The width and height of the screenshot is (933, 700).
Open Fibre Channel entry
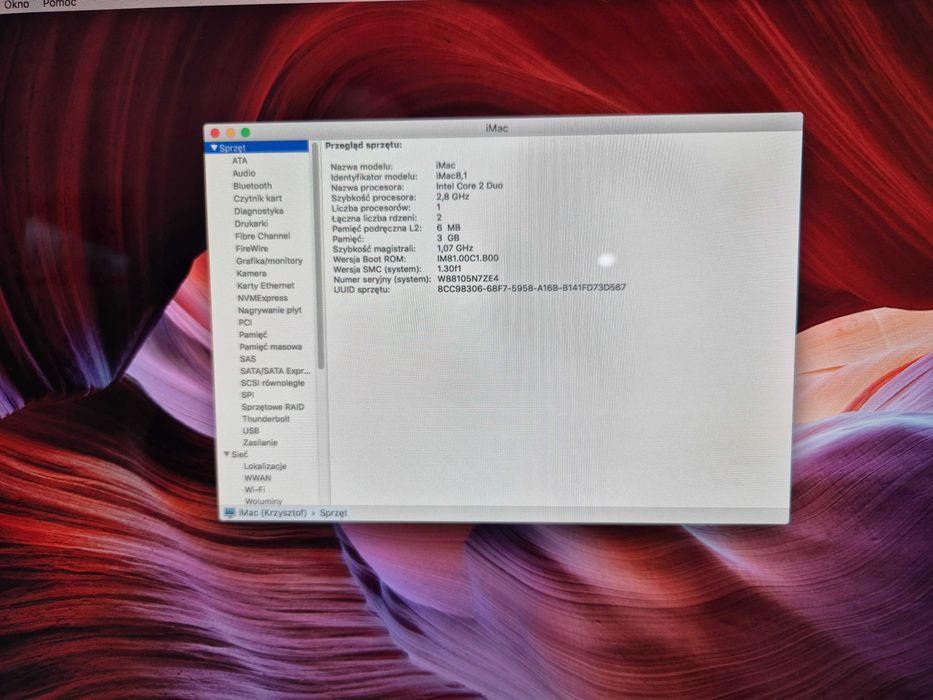pos(262,236)
